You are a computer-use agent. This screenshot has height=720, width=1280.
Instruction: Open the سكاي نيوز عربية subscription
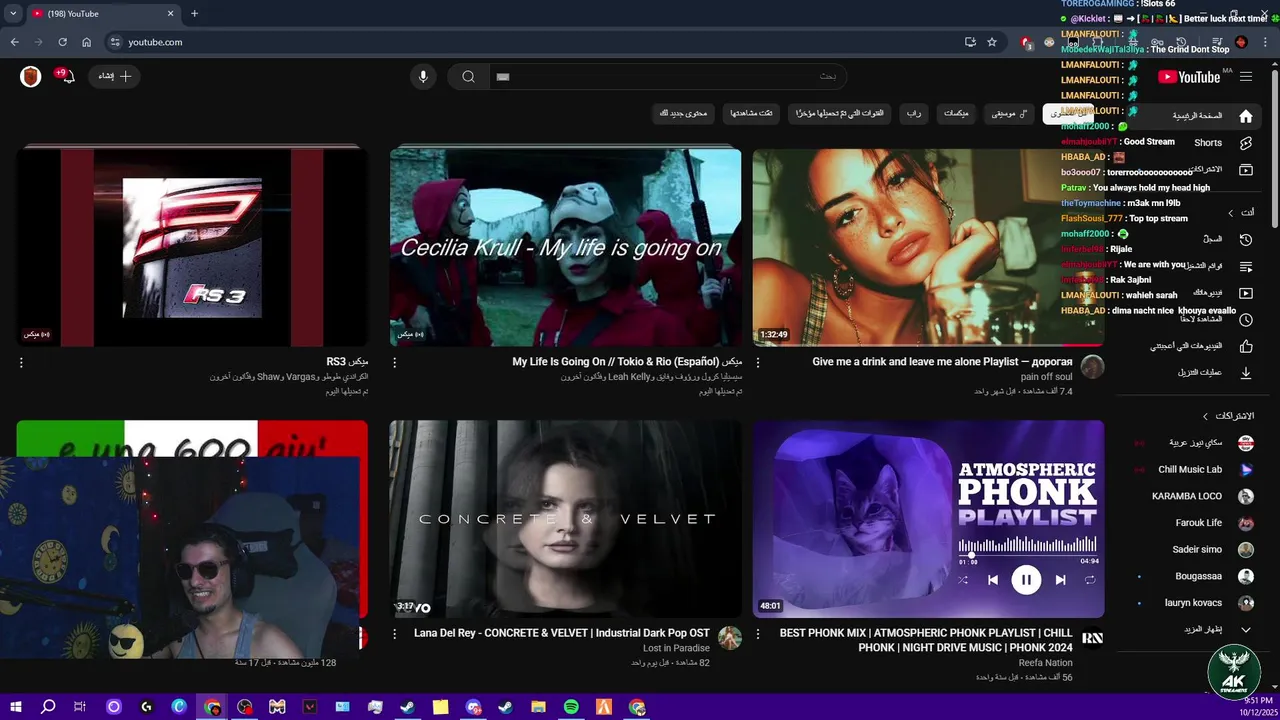[x=1195, y=443]
